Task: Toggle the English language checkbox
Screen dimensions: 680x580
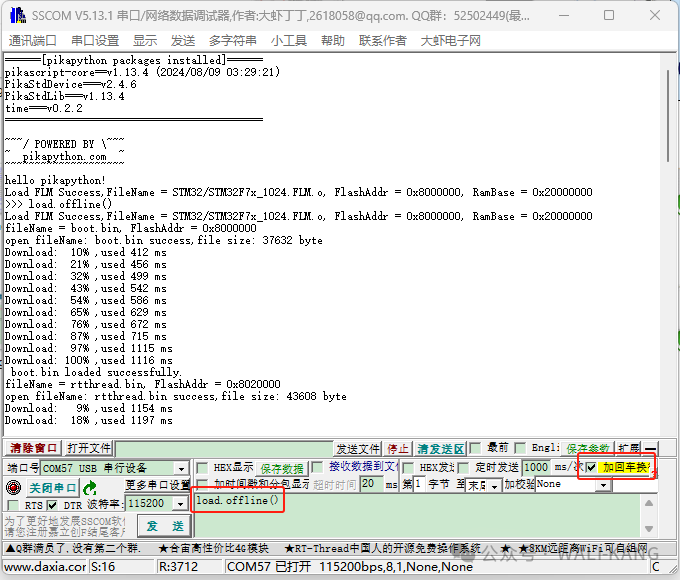Action: point(520,448)
